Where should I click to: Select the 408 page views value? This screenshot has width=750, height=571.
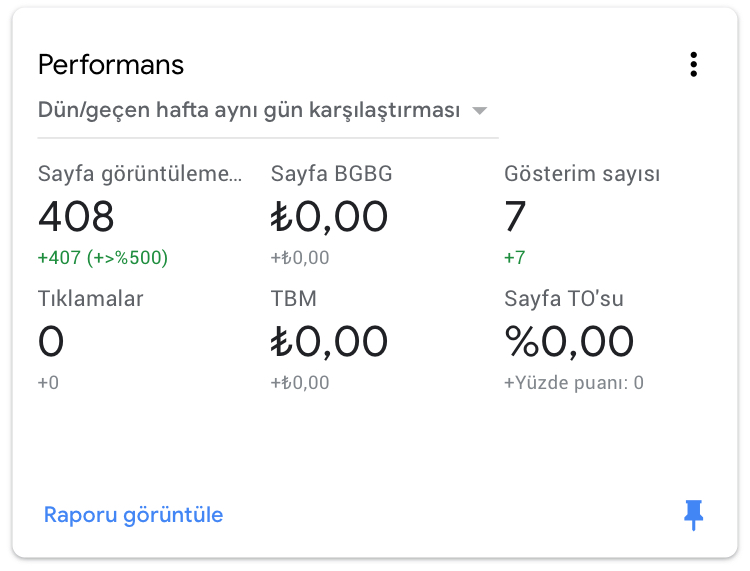76,217
